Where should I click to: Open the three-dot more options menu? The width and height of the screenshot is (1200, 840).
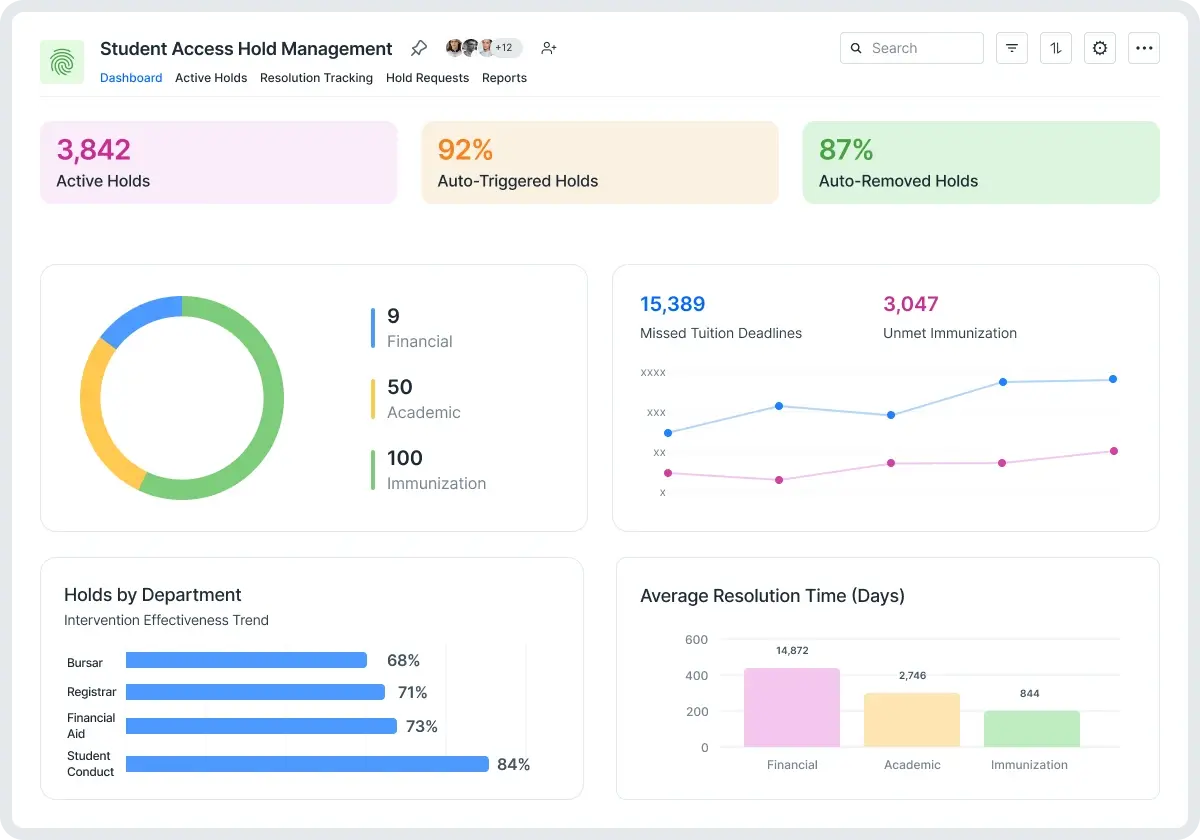tap(1144, 48)
